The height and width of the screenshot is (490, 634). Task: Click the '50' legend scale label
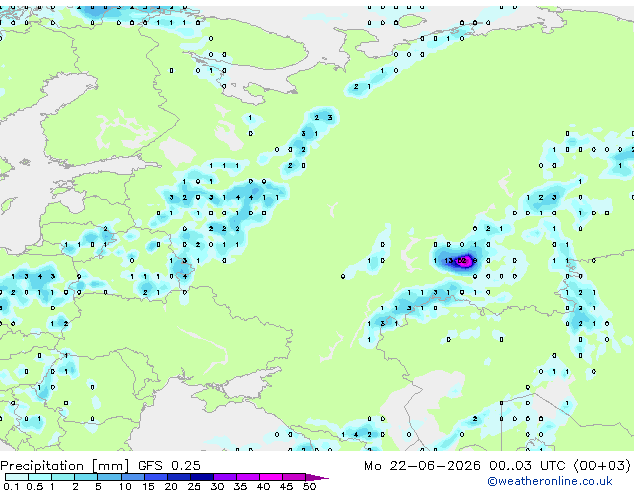310,486
